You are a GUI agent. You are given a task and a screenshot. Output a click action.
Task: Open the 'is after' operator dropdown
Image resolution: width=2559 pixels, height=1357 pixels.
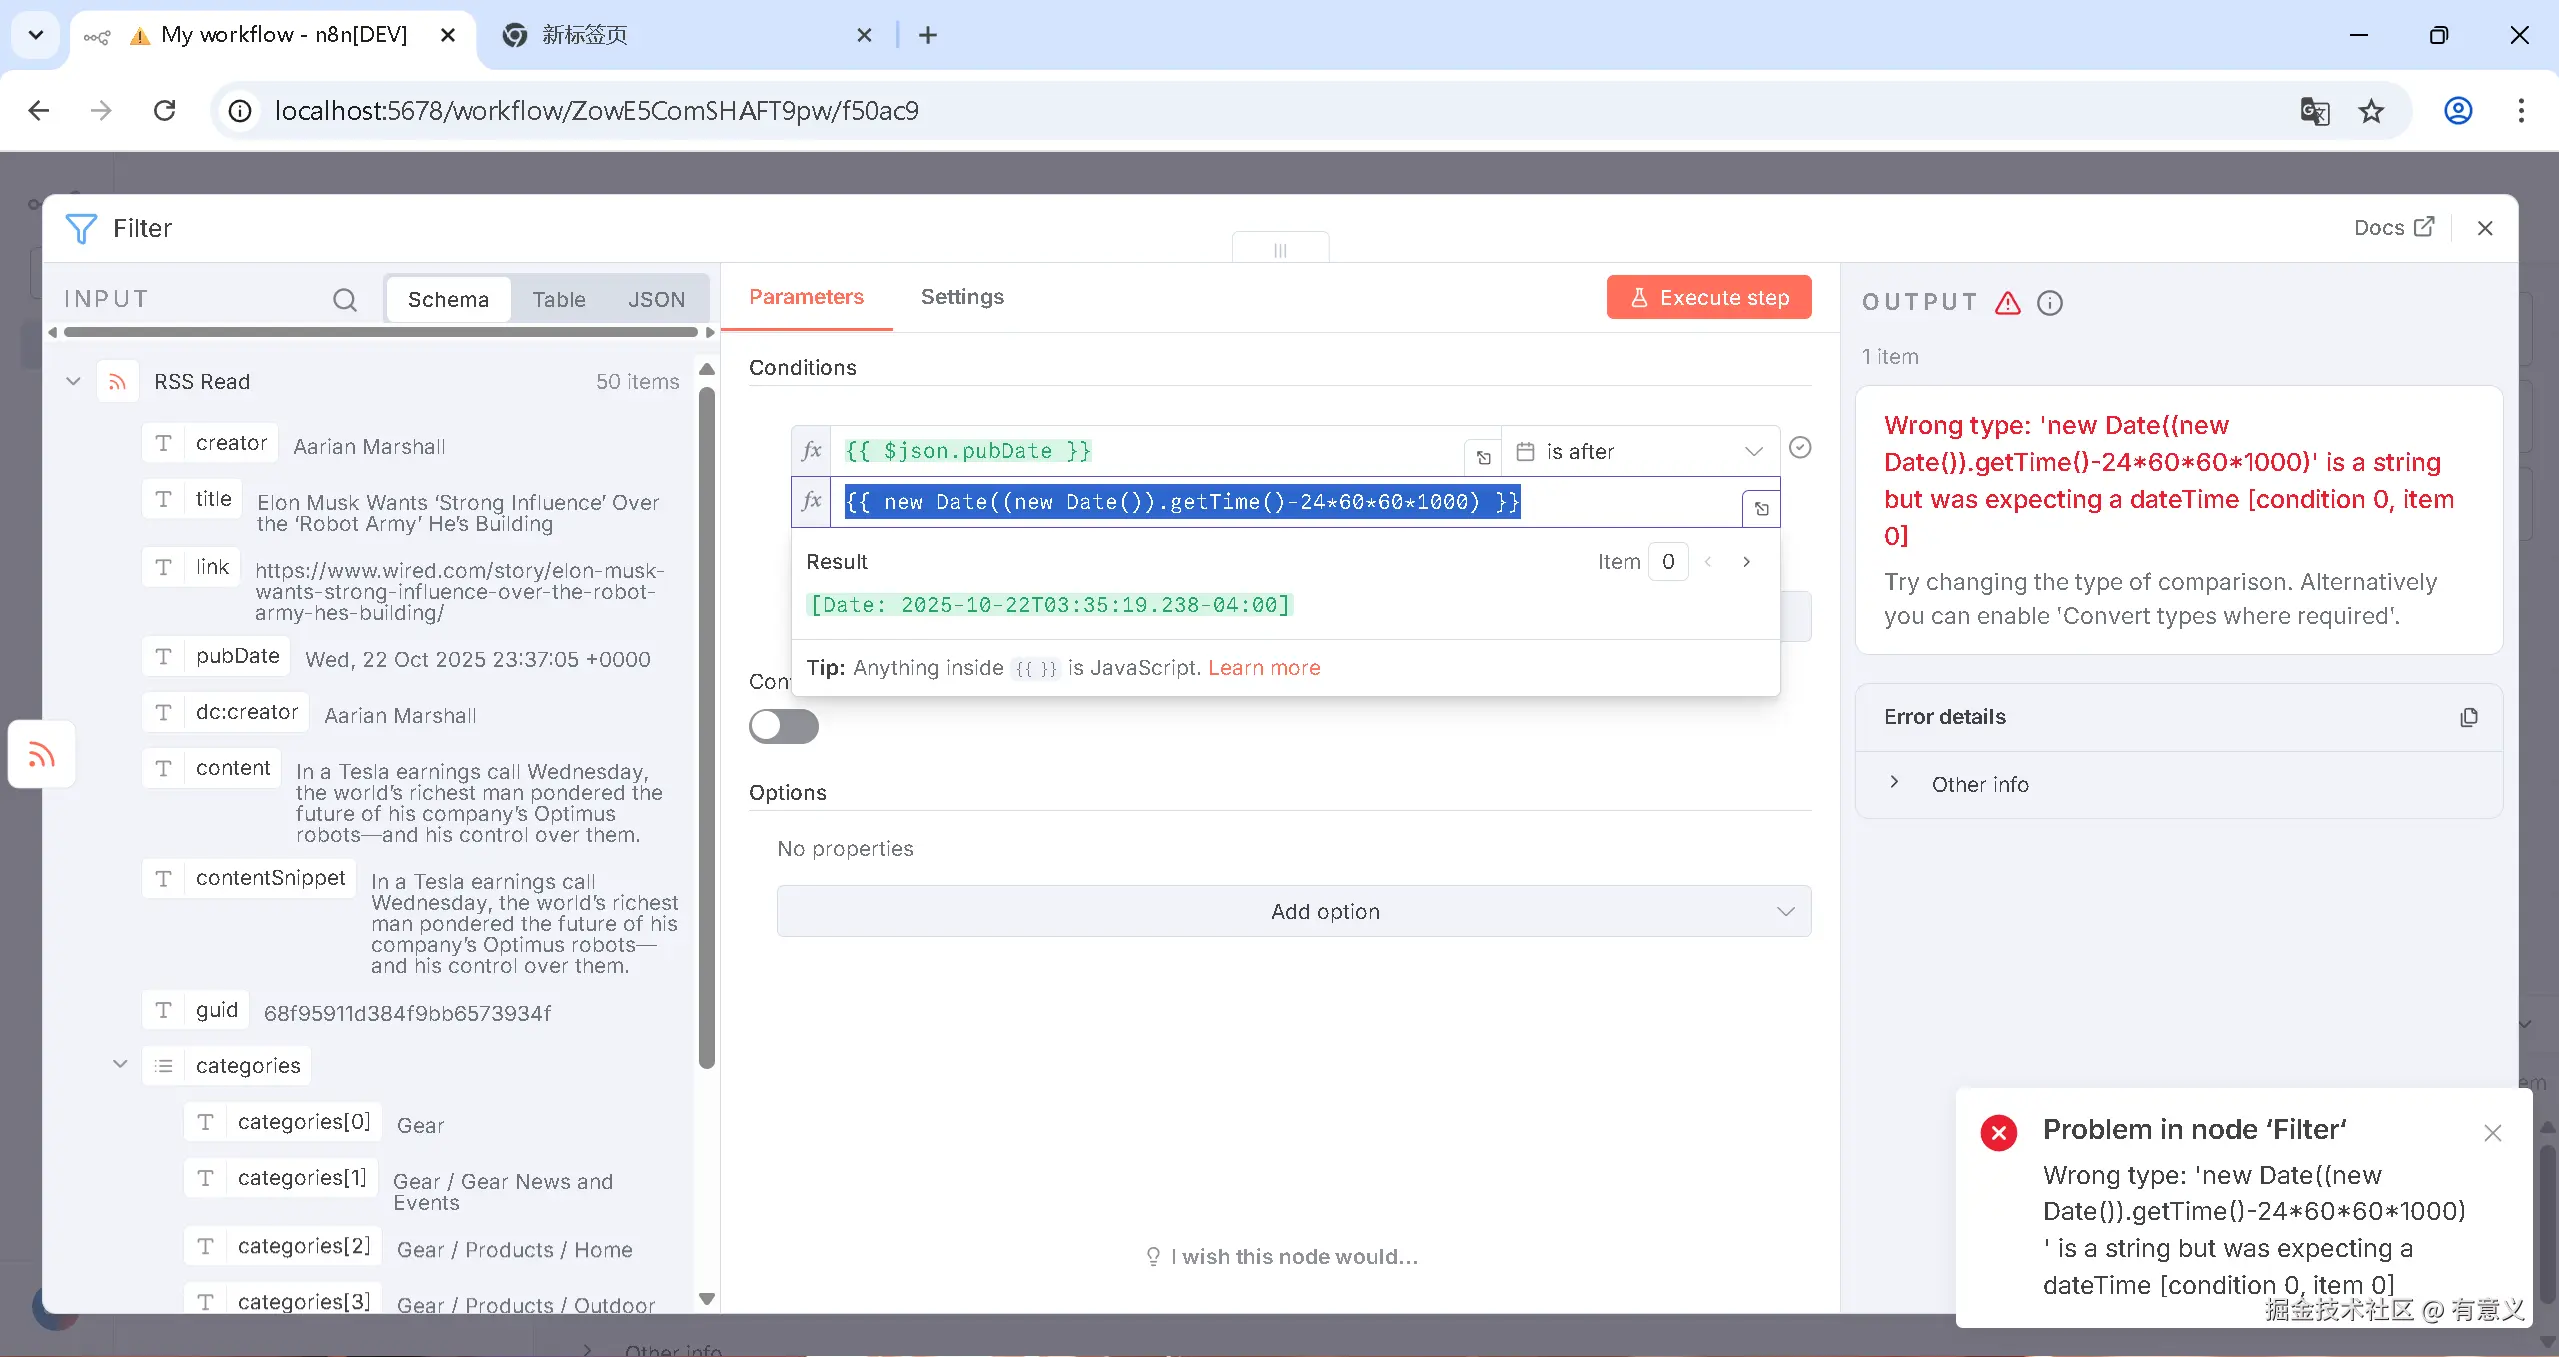click(1640, 452)
